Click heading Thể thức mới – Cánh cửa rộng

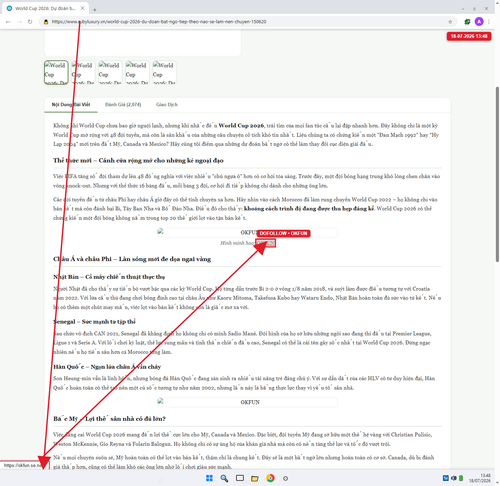click(x=138, y=160)
